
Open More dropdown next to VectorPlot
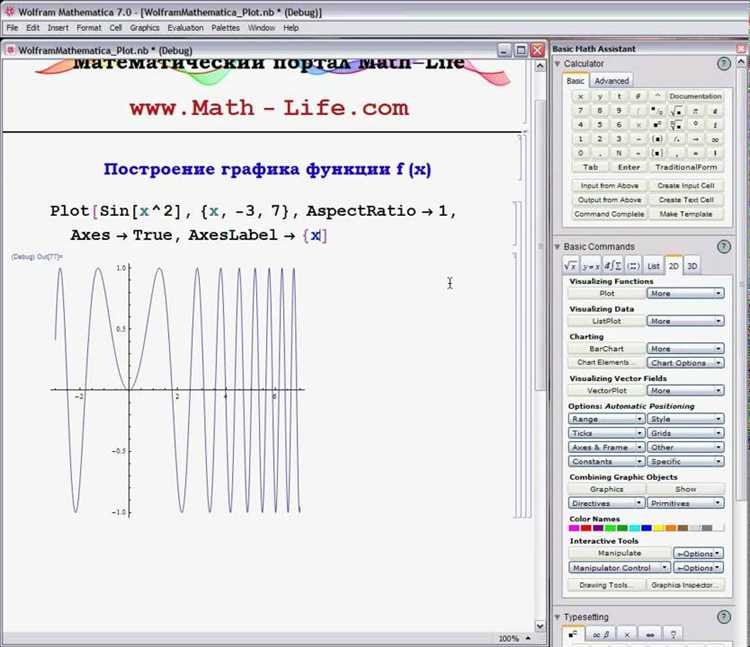(685, 391)
